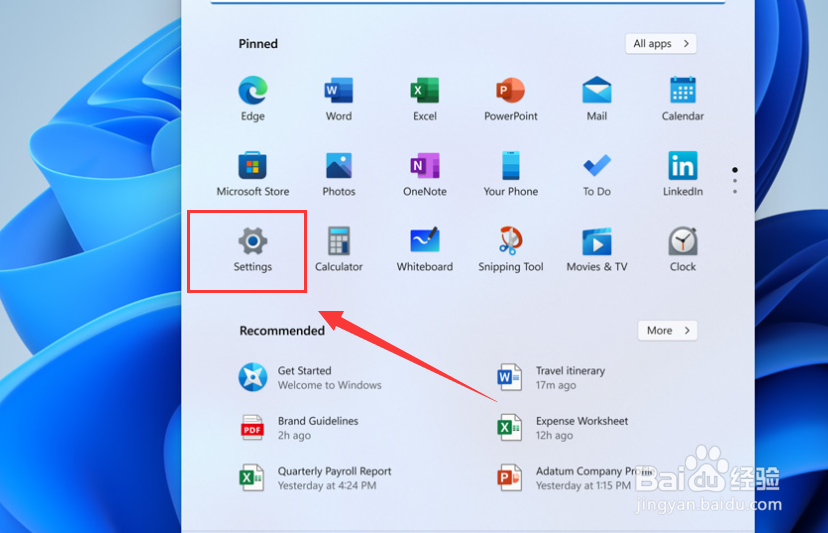Viewport: 828px width, 533px height.
Task: Click the chevron on the More button
Action: 687,331
